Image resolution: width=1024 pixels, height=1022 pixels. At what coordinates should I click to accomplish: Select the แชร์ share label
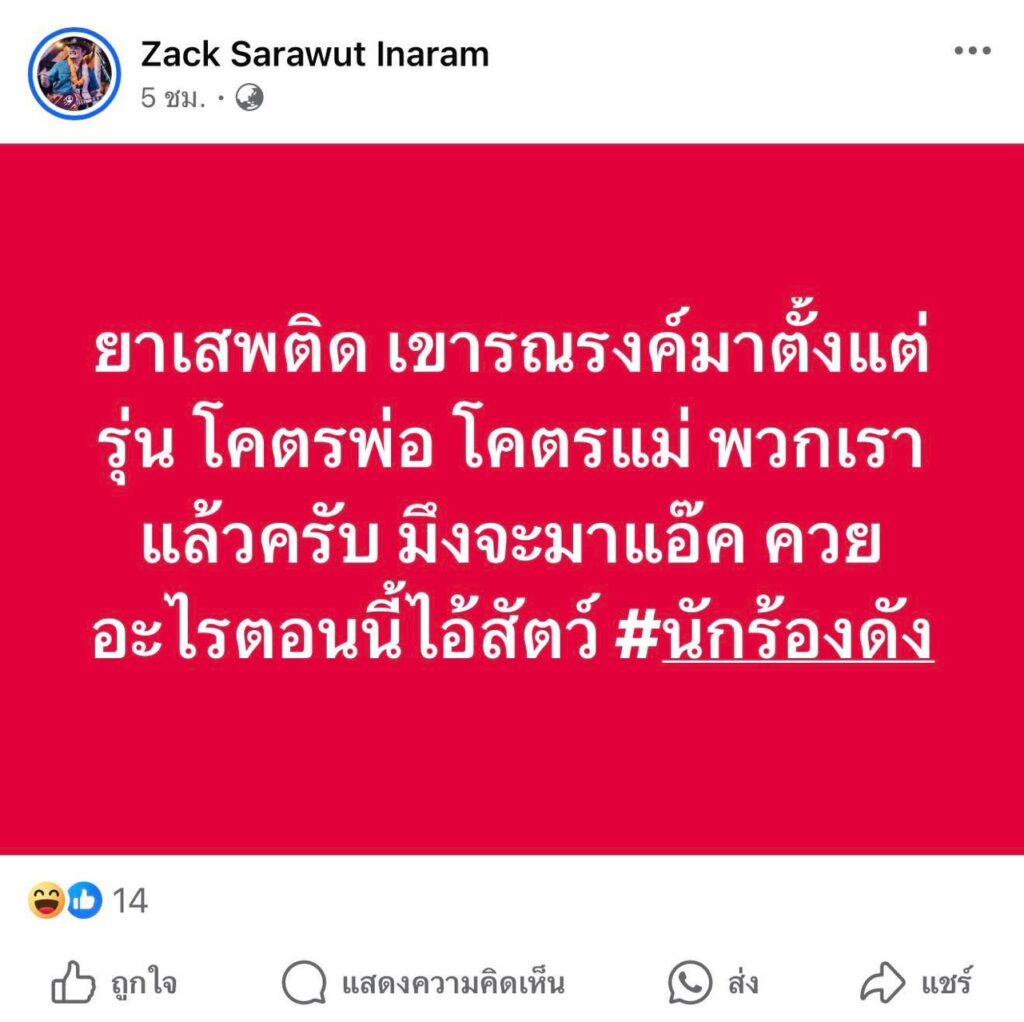(947, 983)
